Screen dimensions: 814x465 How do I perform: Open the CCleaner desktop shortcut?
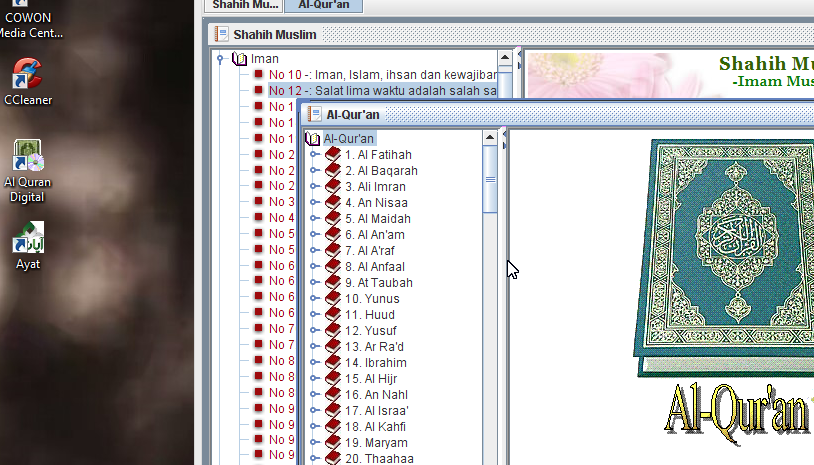coord(28,82)
